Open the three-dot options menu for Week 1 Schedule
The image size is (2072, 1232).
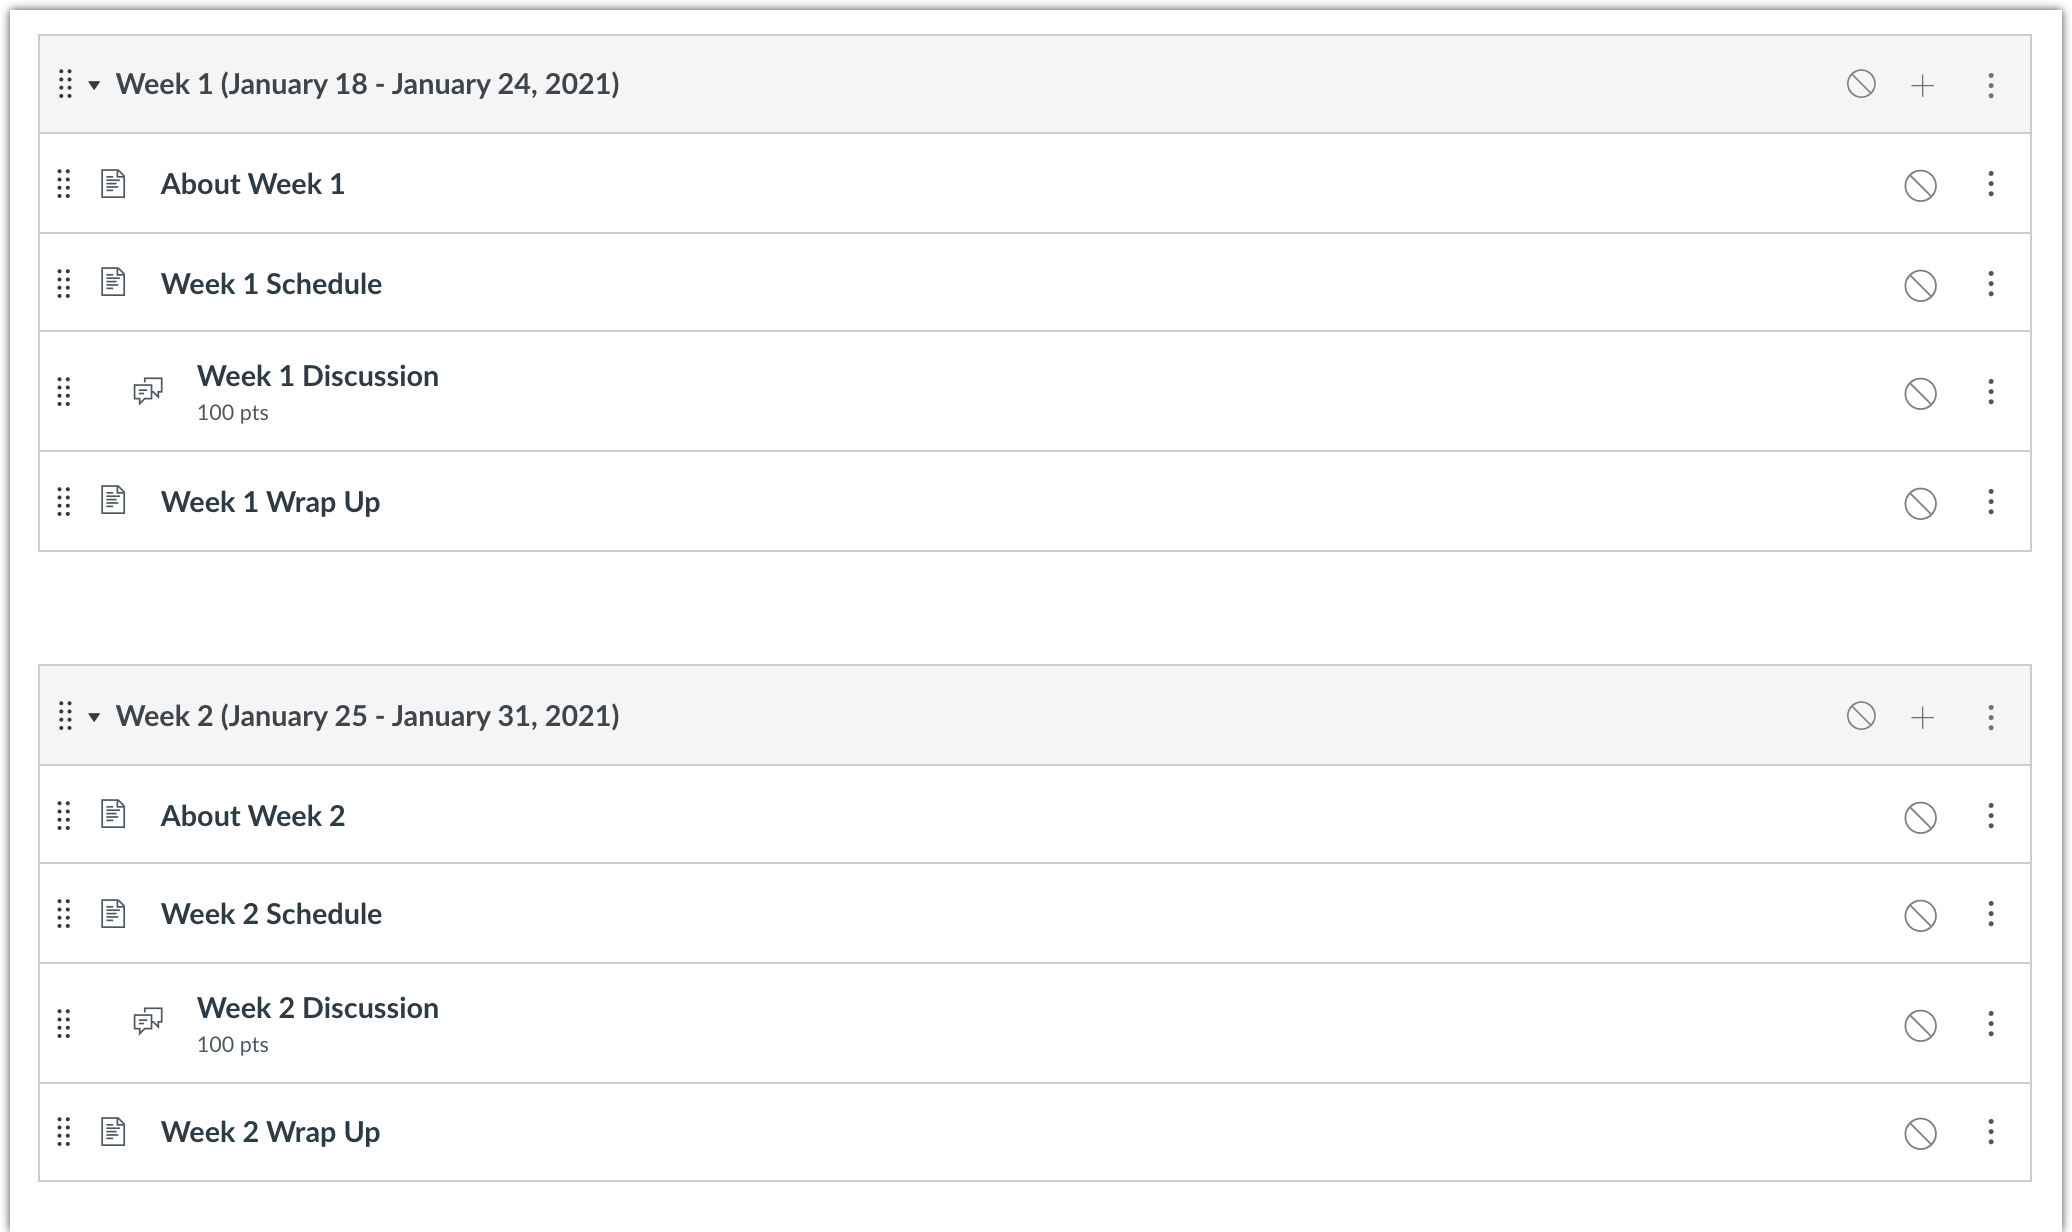pos(1990,284)
